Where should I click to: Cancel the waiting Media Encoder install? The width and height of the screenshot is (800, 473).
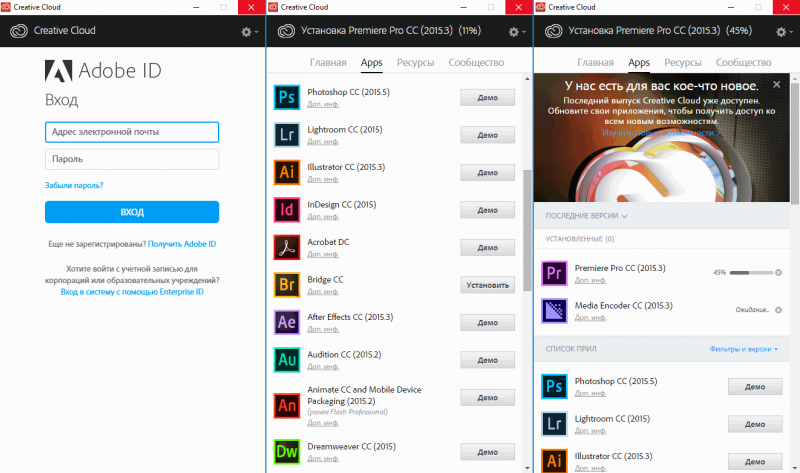click(x=779, y=310)
